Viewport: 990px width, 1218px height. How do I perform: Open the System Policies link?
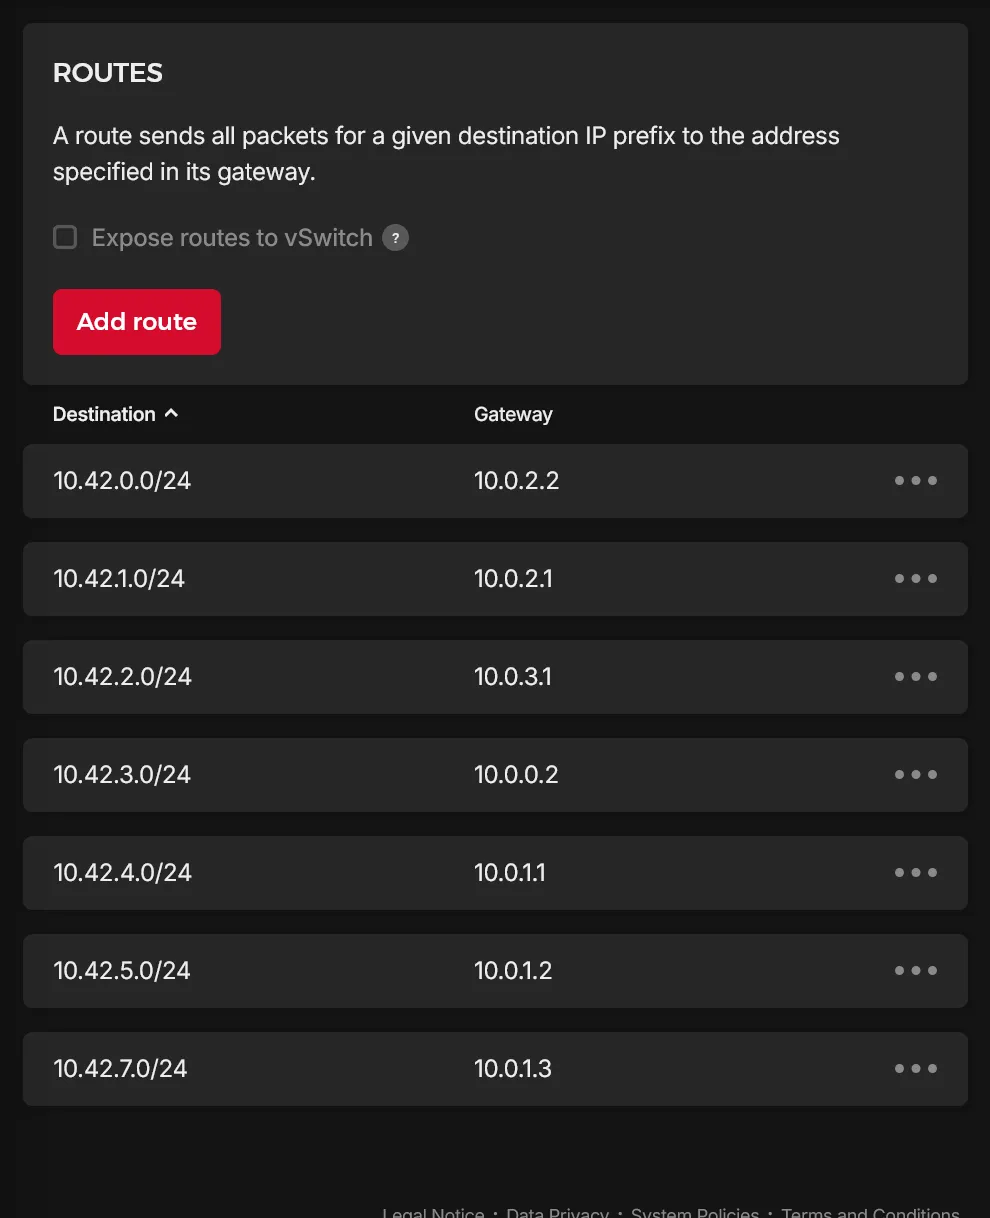click(x=695, y=1212)
